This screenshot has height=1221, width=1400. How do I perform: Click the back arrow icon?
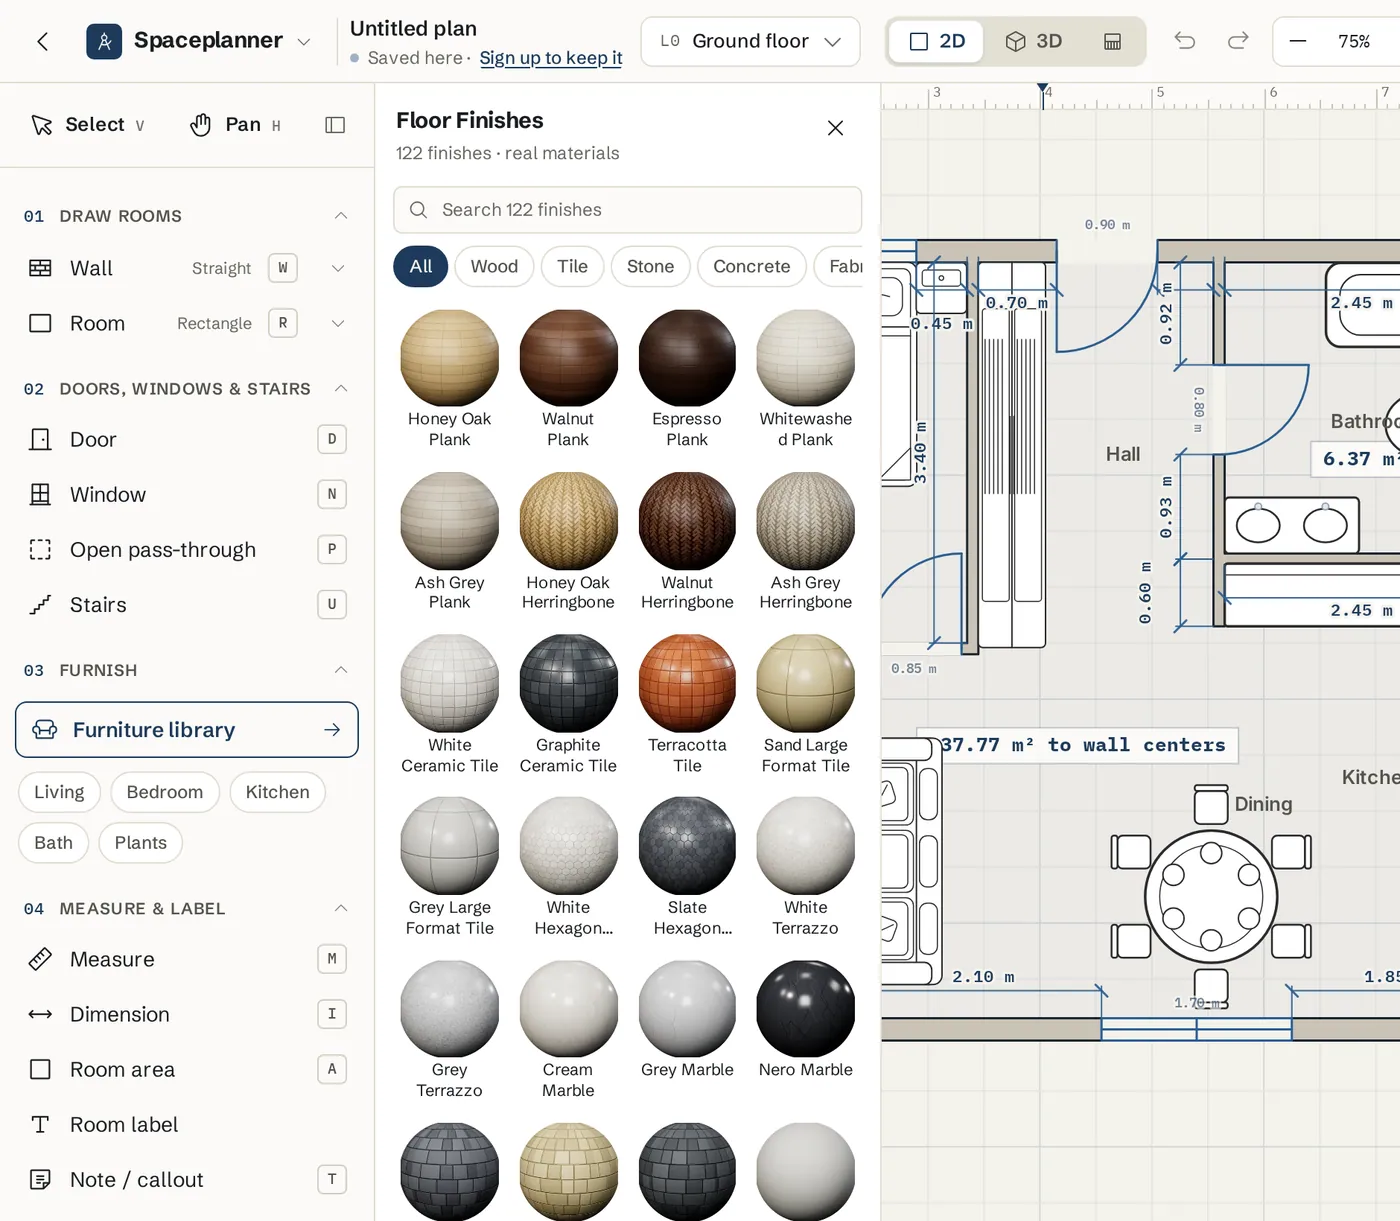[42, 41]
